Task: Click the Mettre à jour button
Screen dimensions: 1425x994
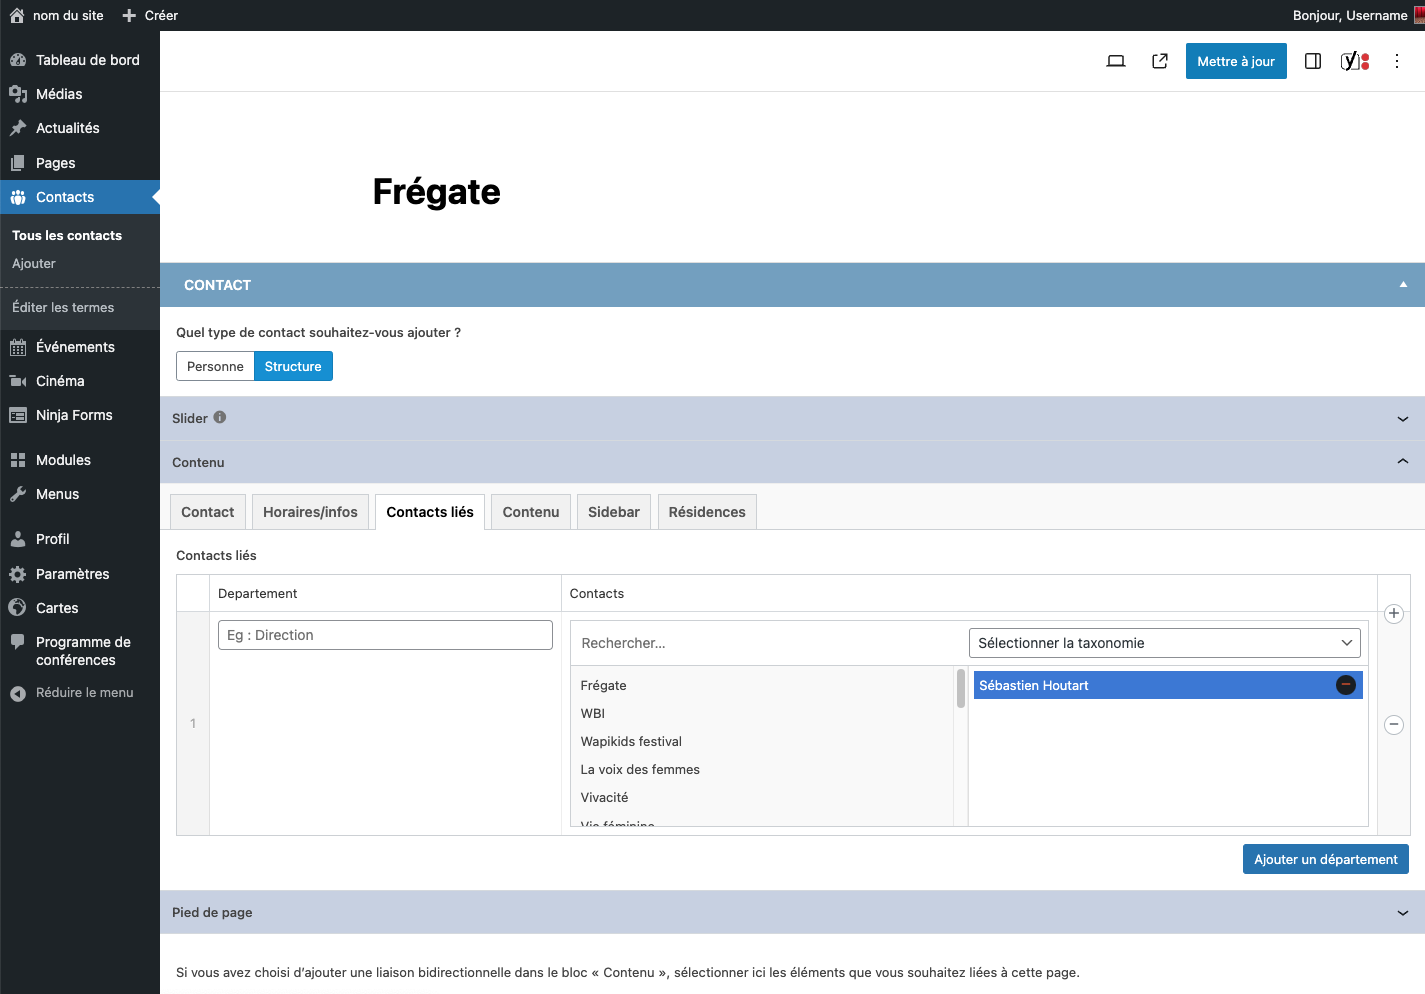Action: pyautogui.click(x=1236, y=61)
